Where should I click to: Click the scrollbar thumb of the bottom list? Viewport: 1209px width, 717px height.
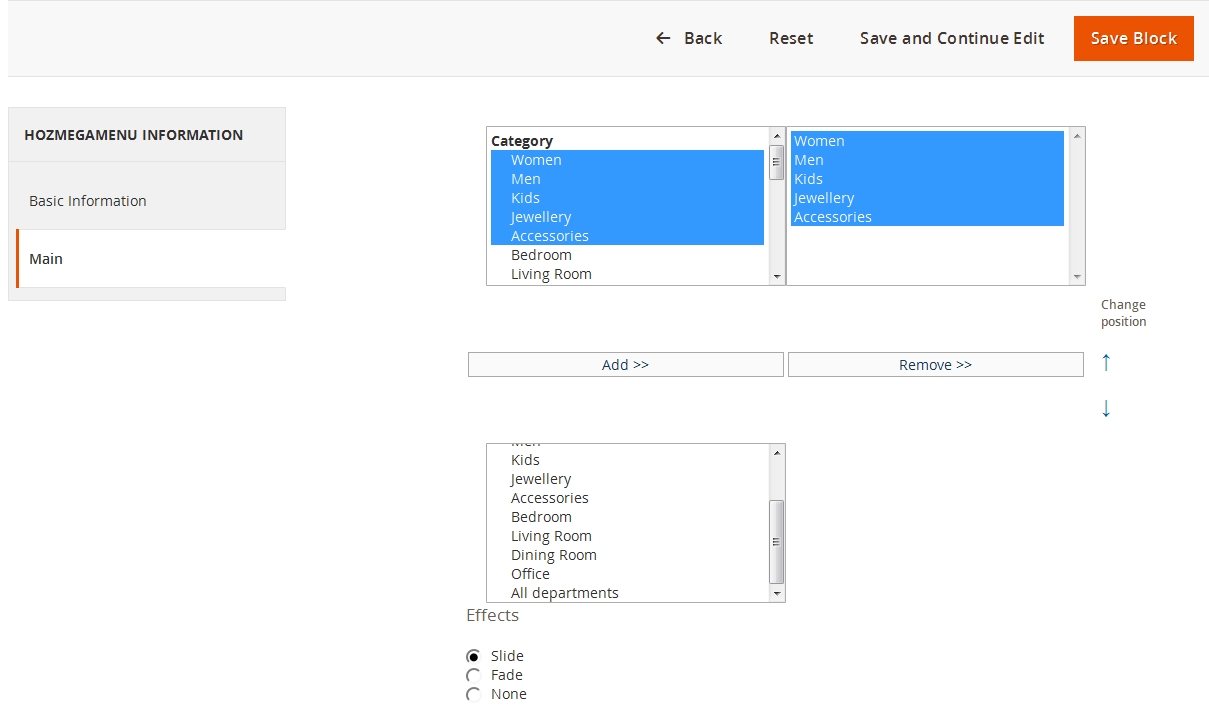point(776,540)
